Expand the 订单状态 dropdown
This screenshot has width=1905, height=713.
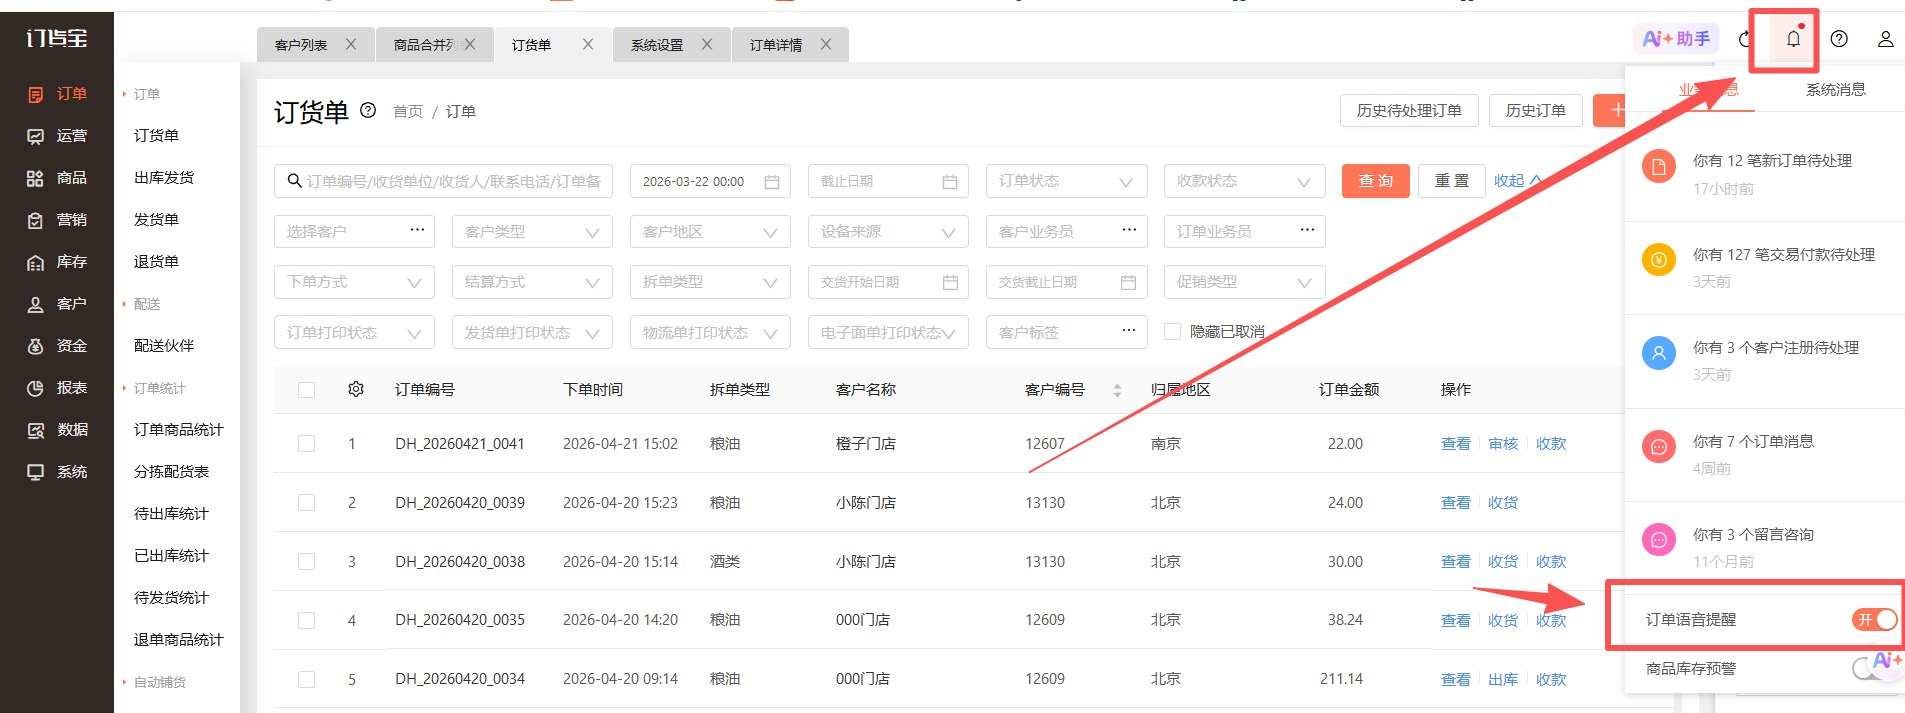[x=1066, y=181]
